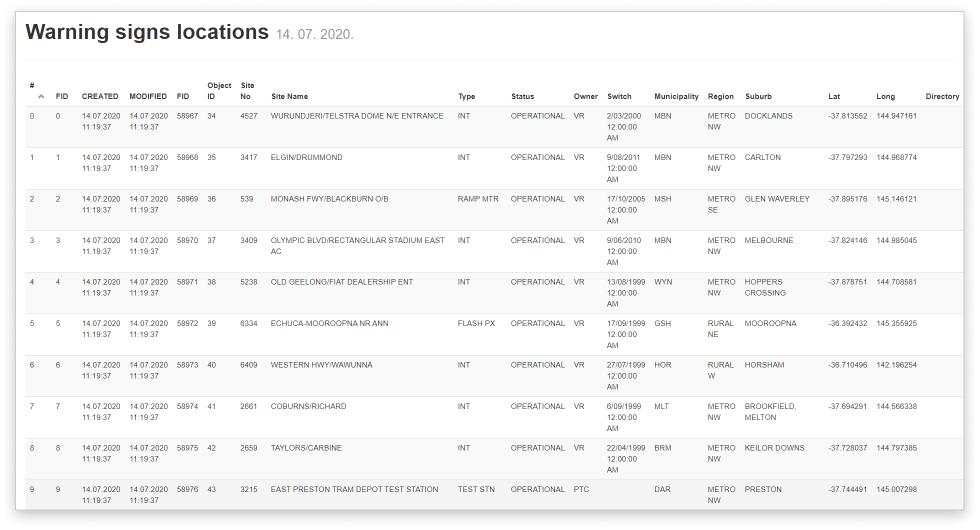Click site number 3417
Image resolution: width=980 pixels, height=530 pixels.
click(x=249, y=158)
